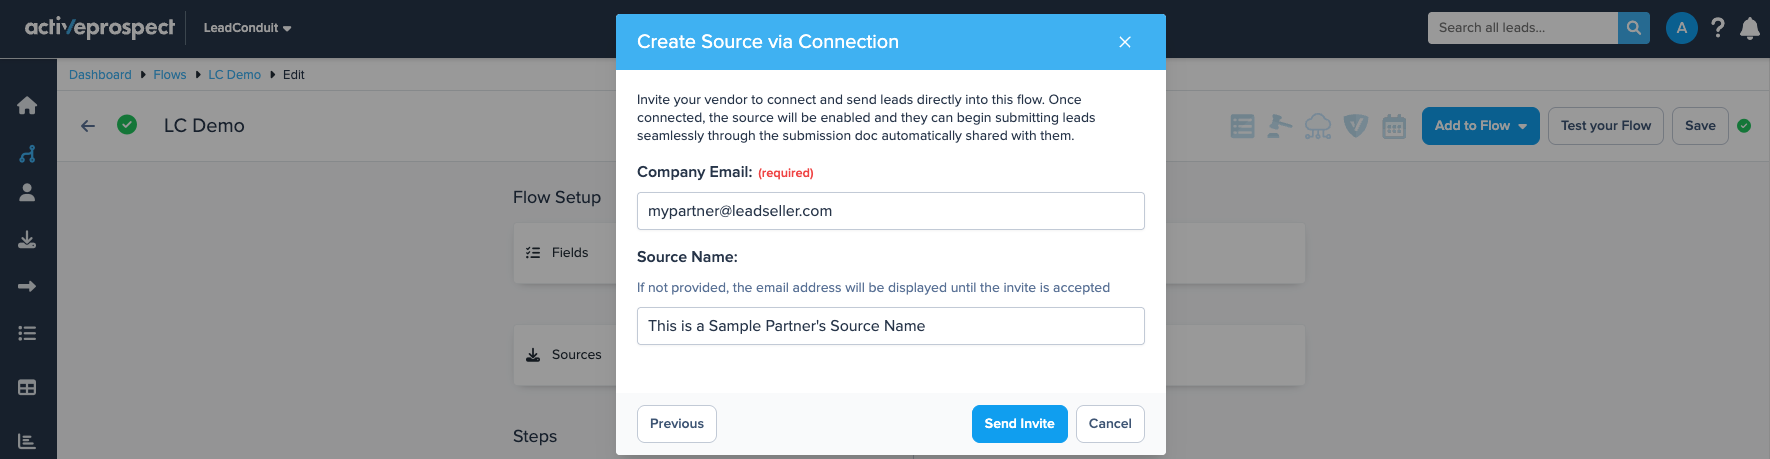The image size is (1770, 459).
Task: Open the LC Demo breadcrumb link
Action: pyautogui.click(x=234, y=75)
